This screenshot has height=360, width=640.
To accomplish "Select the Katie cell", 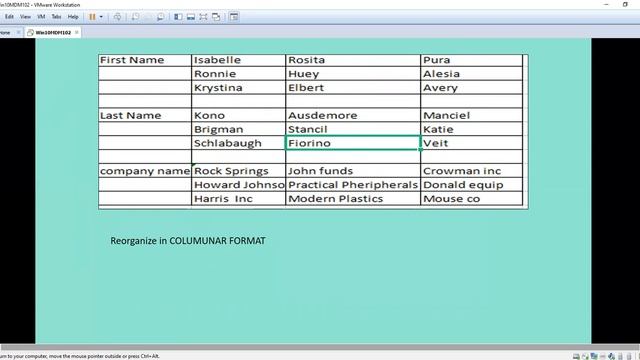I will (471, 129).
